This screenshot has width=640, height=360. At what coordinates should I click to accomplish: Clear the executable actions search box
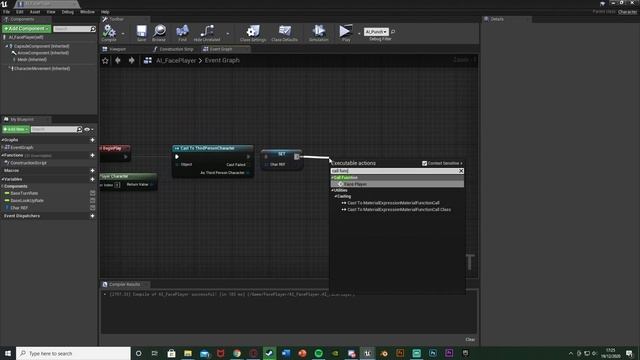[x=461, y=171]
